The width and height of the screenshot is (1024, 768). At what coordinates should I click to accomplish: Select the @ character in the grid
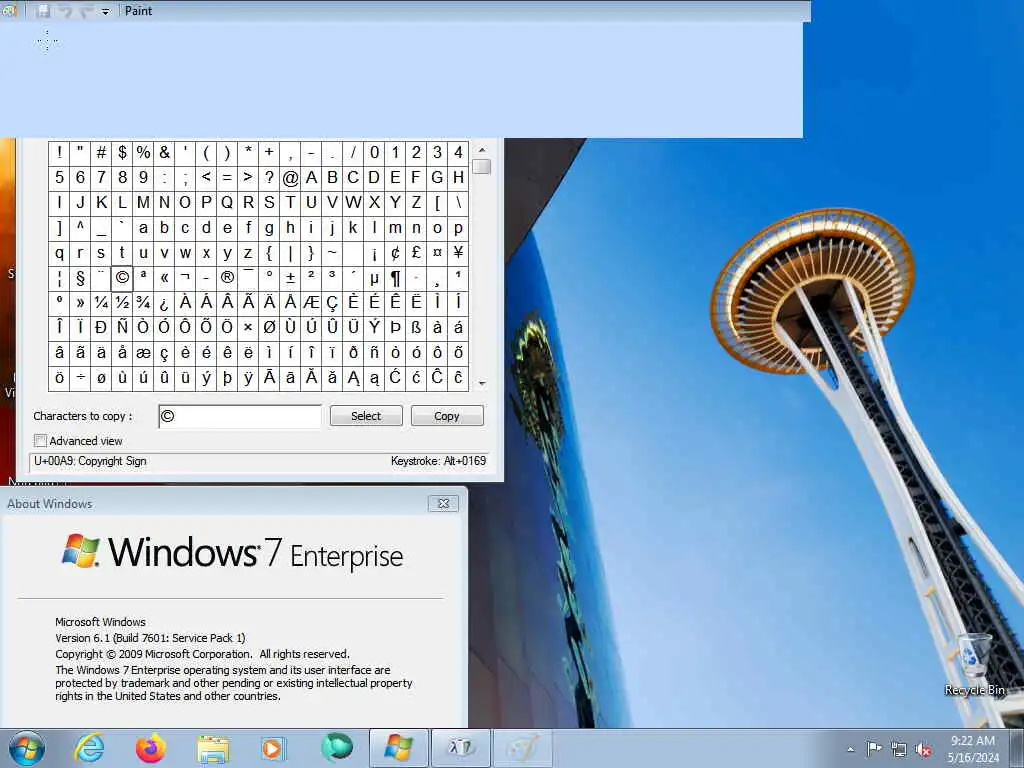(290, 178)
